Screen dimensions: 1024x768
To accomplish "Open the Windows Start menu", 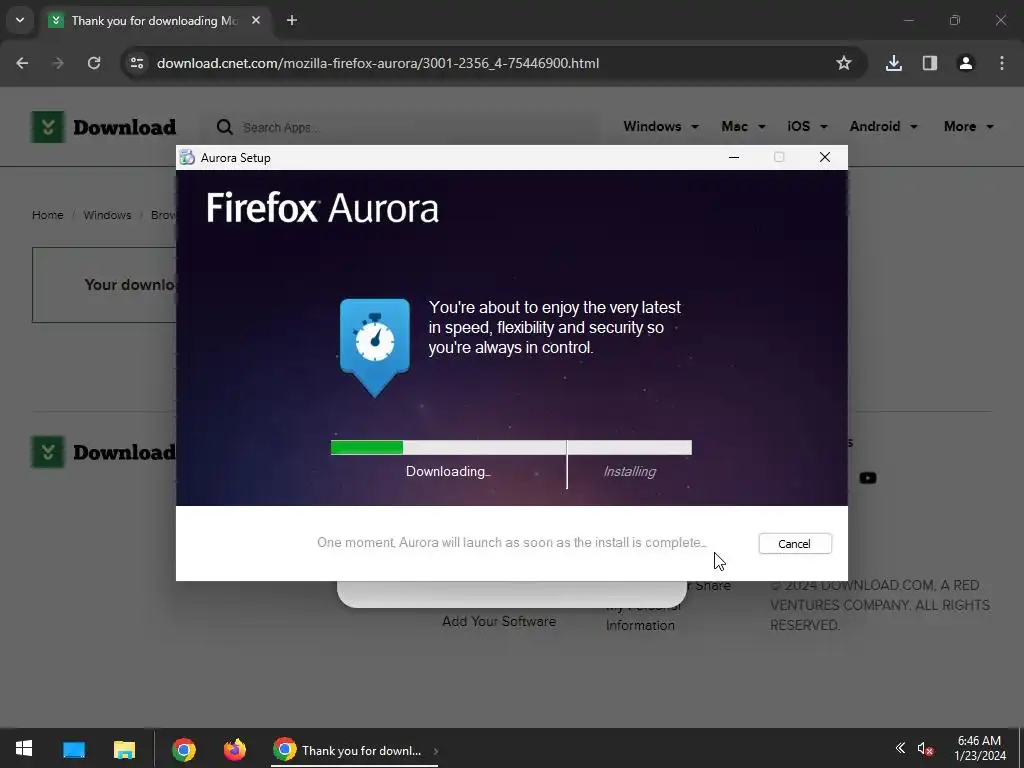I will pyautogui.click(x=24, y=748).
